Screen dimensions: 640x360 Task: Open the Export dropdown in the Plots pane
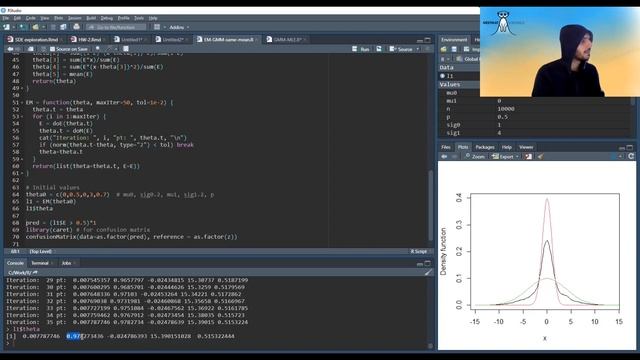pyautogui.click(x=505, y=157)
